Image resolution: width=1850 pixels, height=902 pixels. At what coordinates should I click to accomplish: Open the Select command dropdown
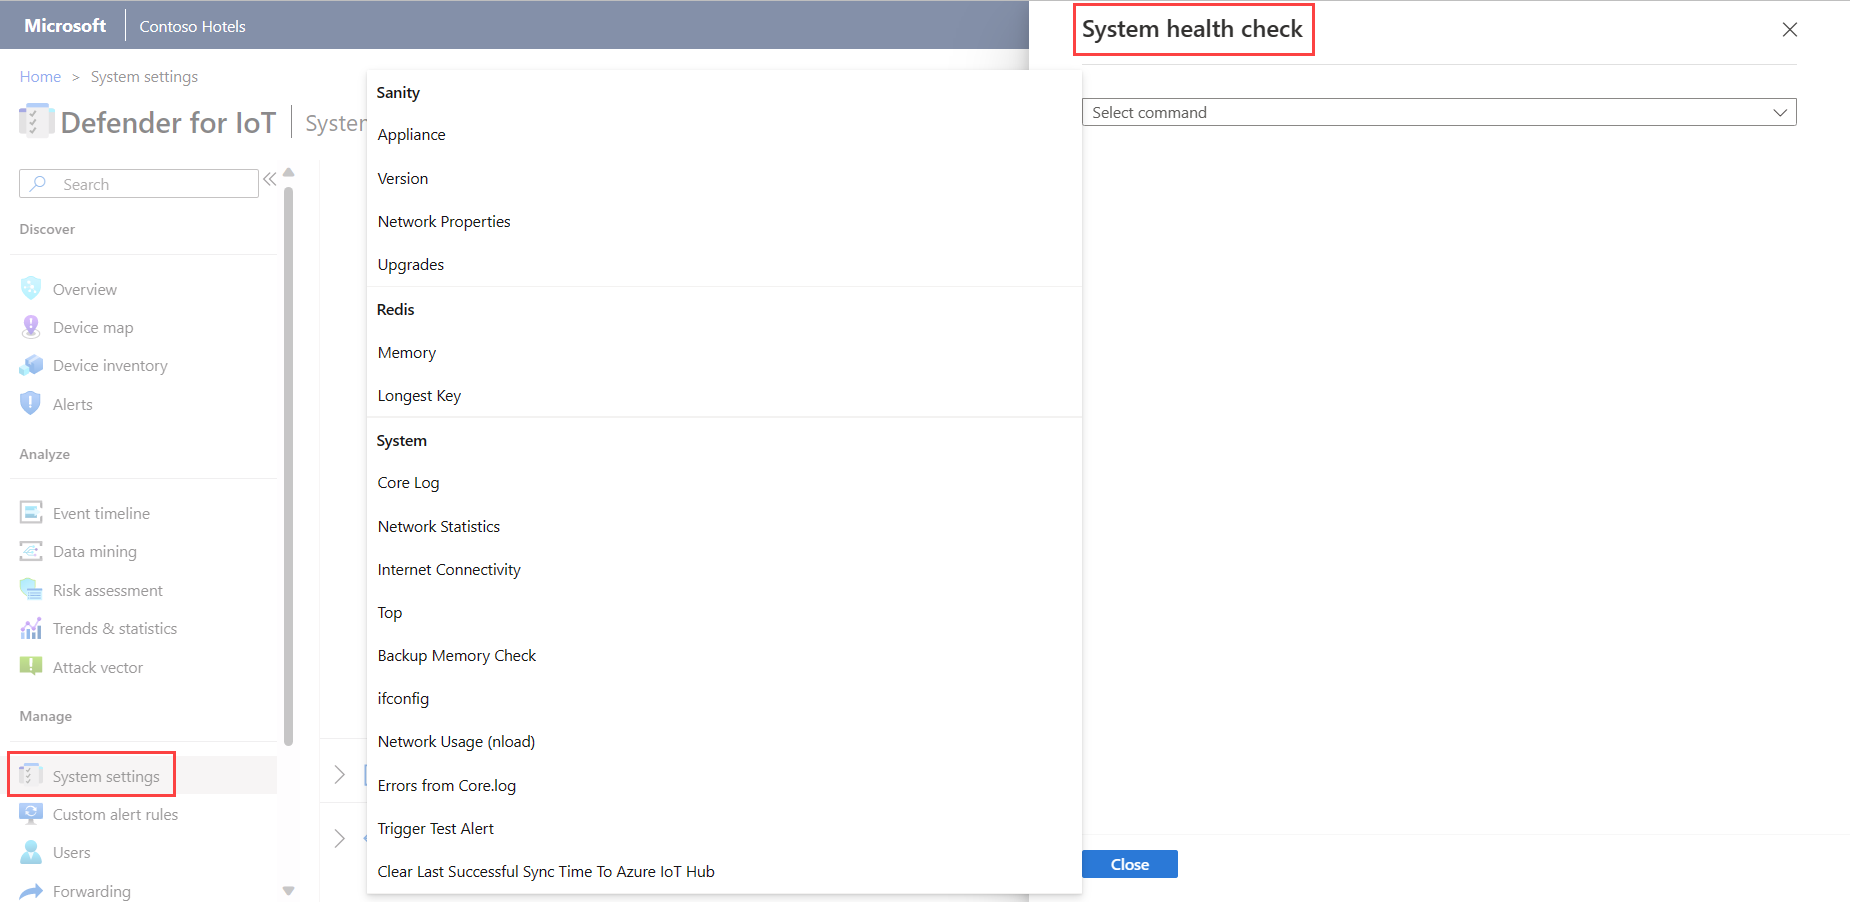click(x=1438, y=112)
